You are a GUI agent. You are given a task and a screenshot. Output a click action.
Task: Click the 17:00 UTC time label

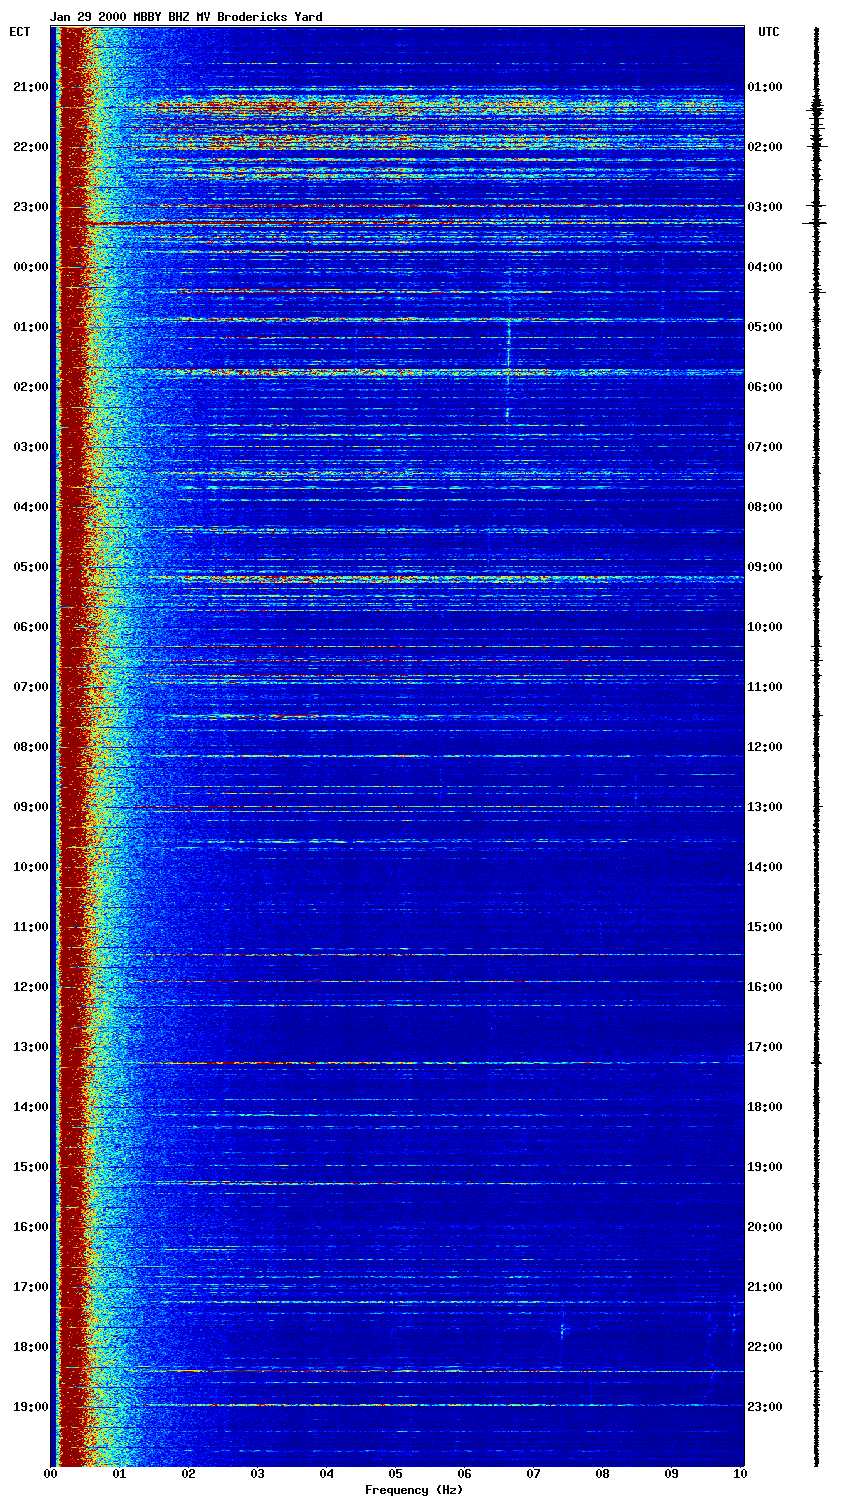765,1047
